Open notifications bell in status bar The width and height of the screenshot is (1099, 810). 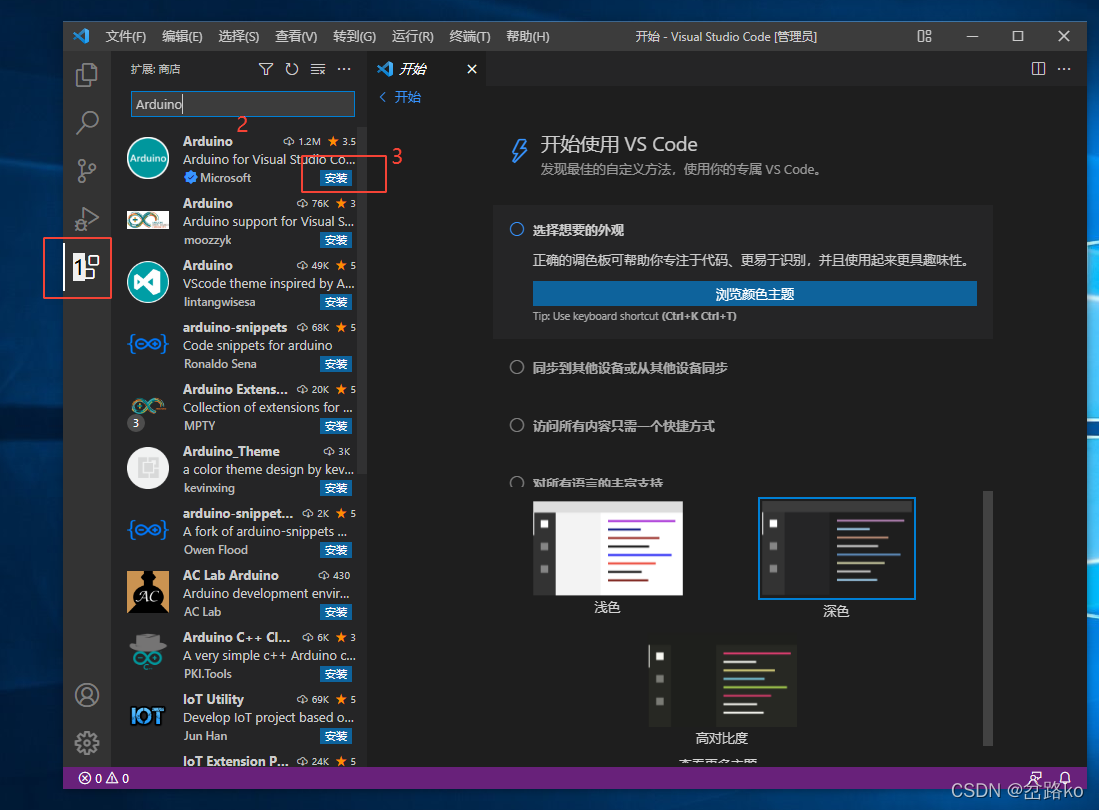coord(1065,778)
